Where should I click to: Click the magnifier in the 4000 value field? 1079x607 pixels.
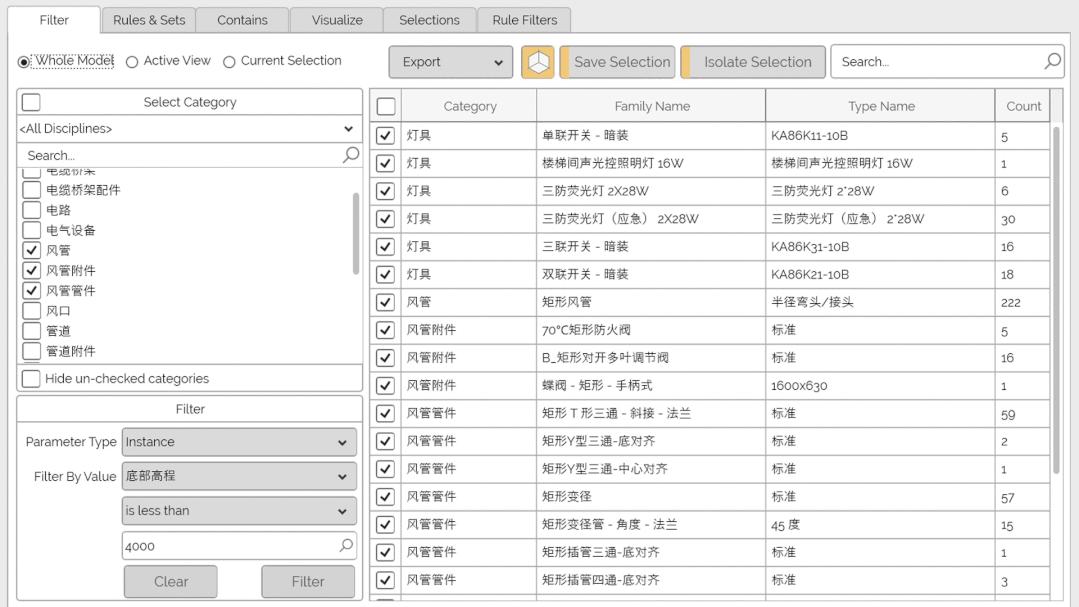pyautogui.click(x=346, y=546)
